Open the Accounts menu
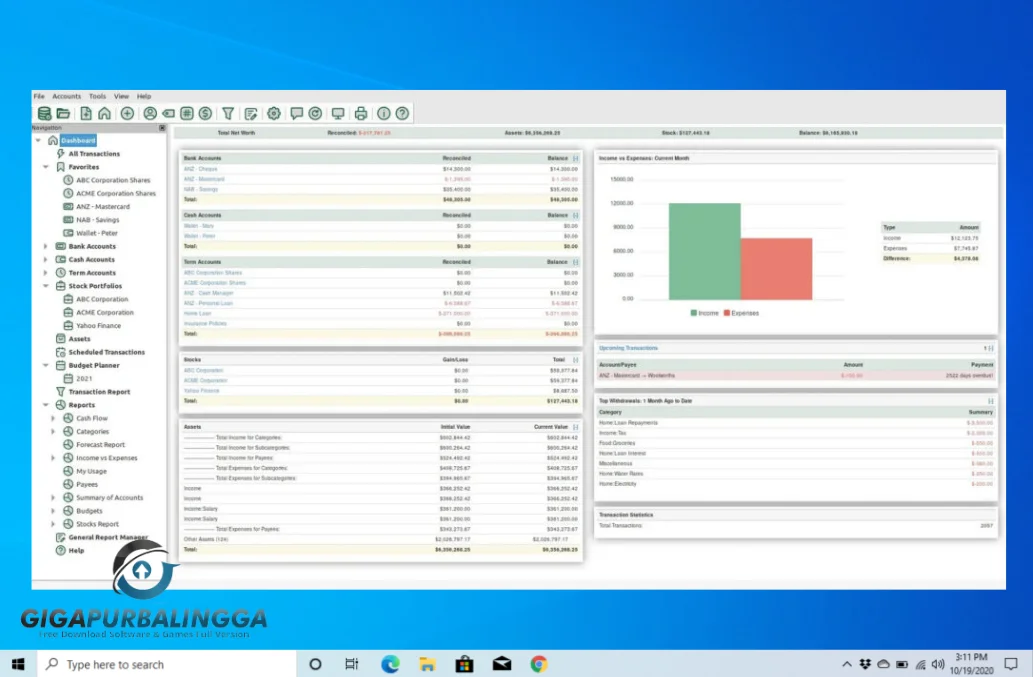This screenshot has width=1033, height=677. pos(67,96)
